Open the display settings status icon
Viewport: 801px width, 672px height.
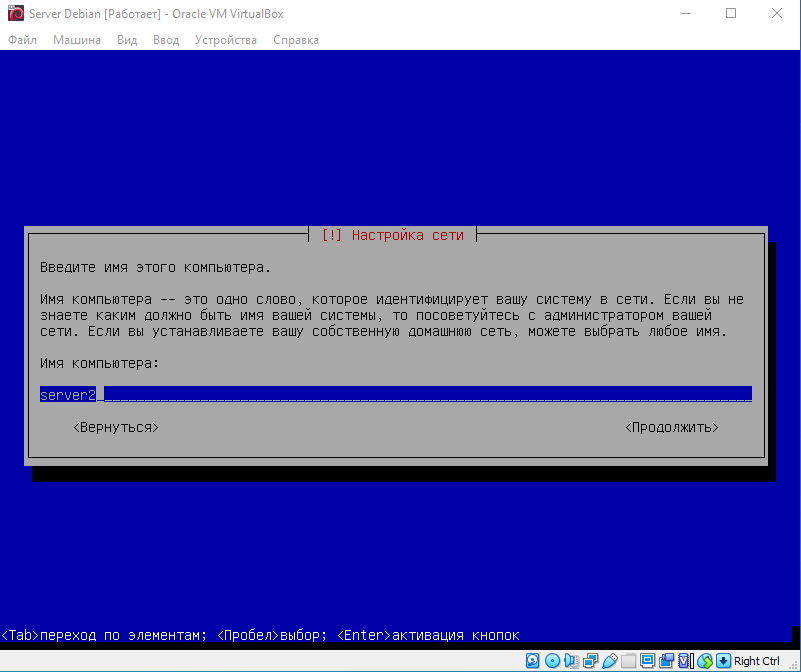click(647, 661)
